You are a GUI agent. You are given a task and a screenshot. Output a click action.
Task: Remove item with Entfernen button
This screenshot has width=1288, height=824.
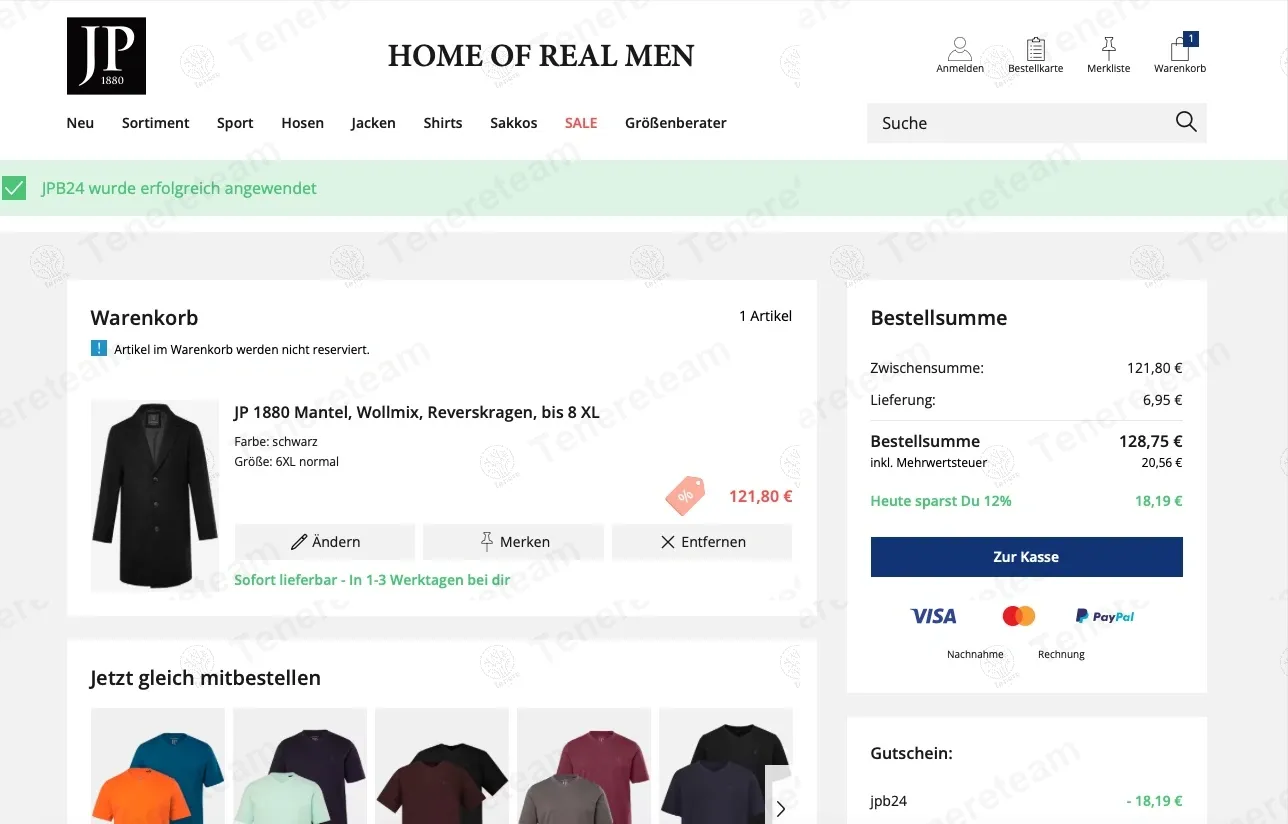coord(702,541)
